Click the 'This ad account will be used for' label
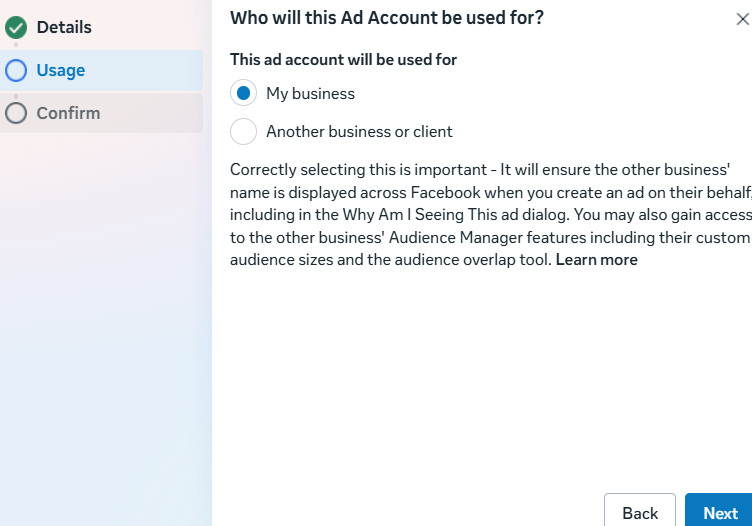The width and height of the screenshot is (752, 526). click(x=343, y=60)
